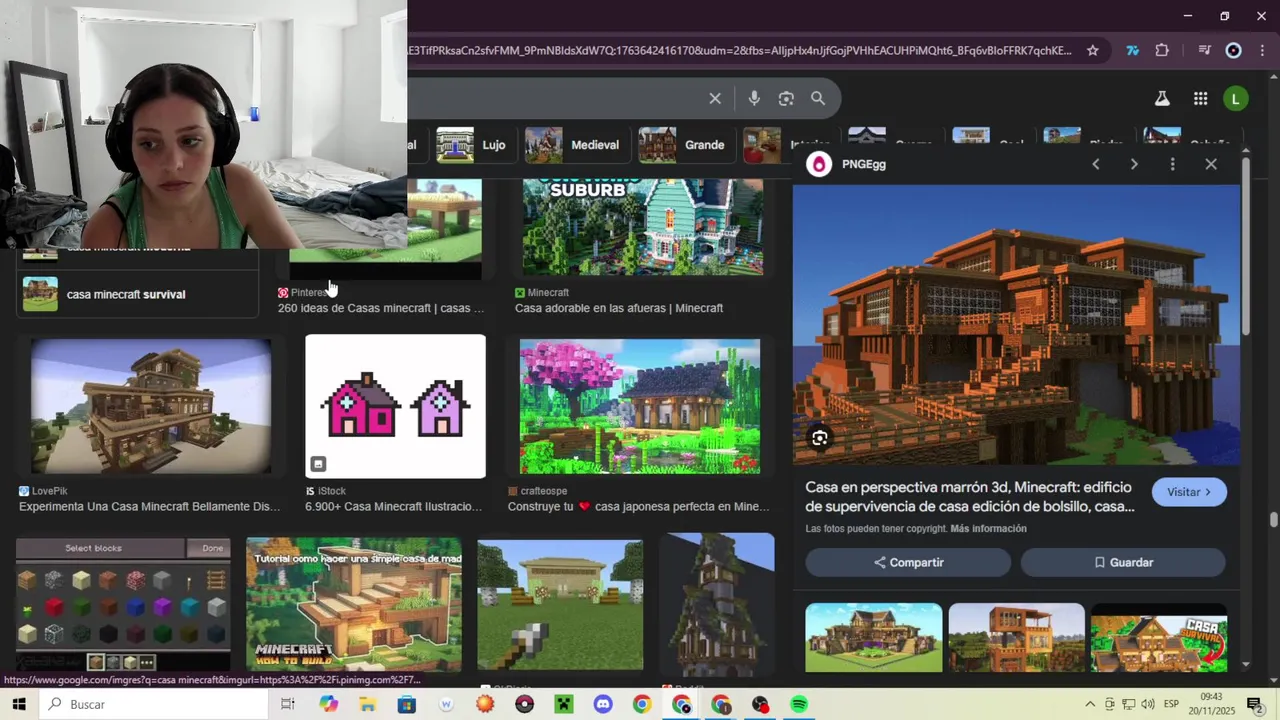1280x720 pixels.
Task: Open the media control icon in Chrome toolbar
Action: click(x=1204, y=50)
